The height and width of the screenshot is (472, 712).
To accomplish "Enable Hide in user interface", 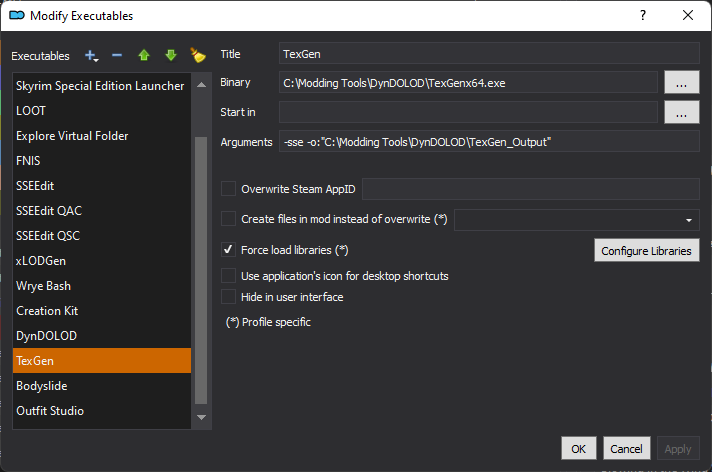I will [229, 297].
